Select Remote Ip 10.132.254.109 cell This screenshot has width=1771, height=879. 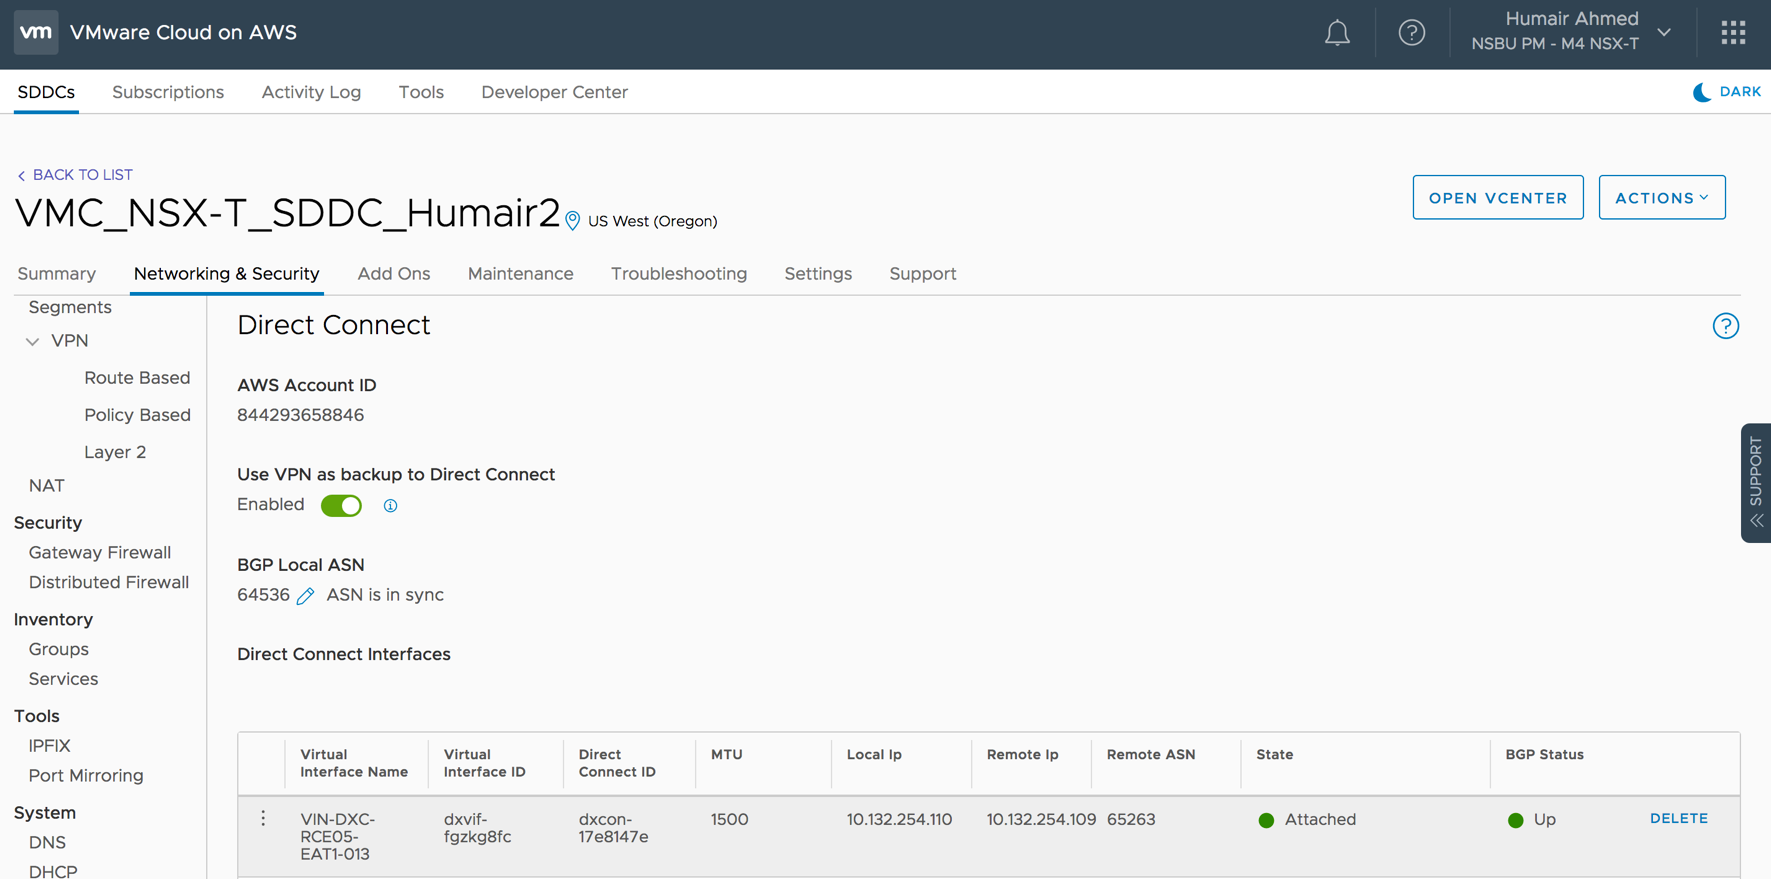1041,820
